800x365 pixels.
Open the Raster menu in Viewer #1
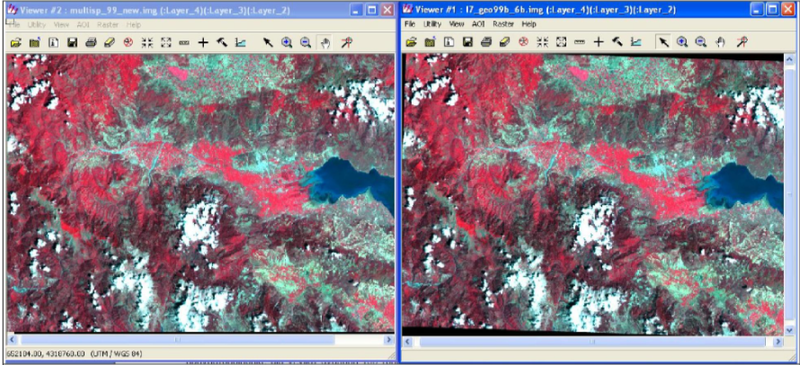click(503, 24)
